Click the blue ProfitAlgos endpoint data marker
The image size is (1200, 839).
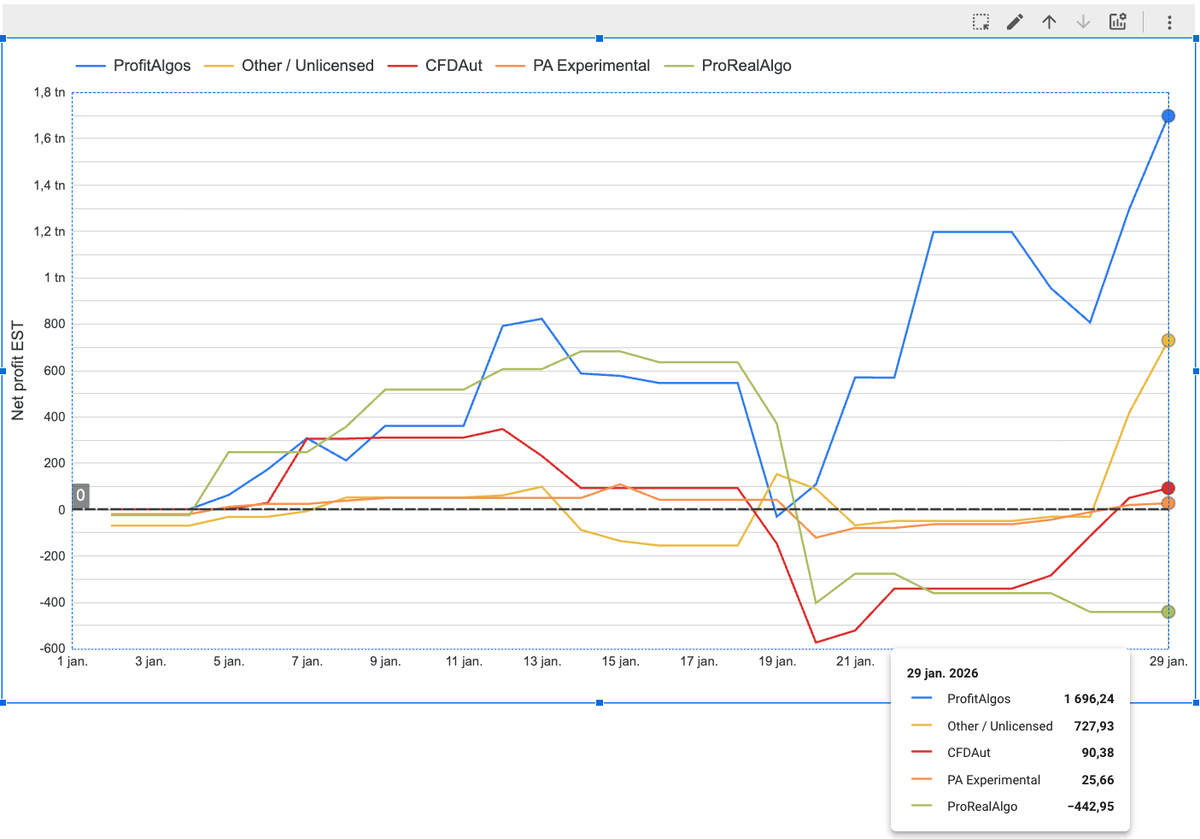point(1168,116)
